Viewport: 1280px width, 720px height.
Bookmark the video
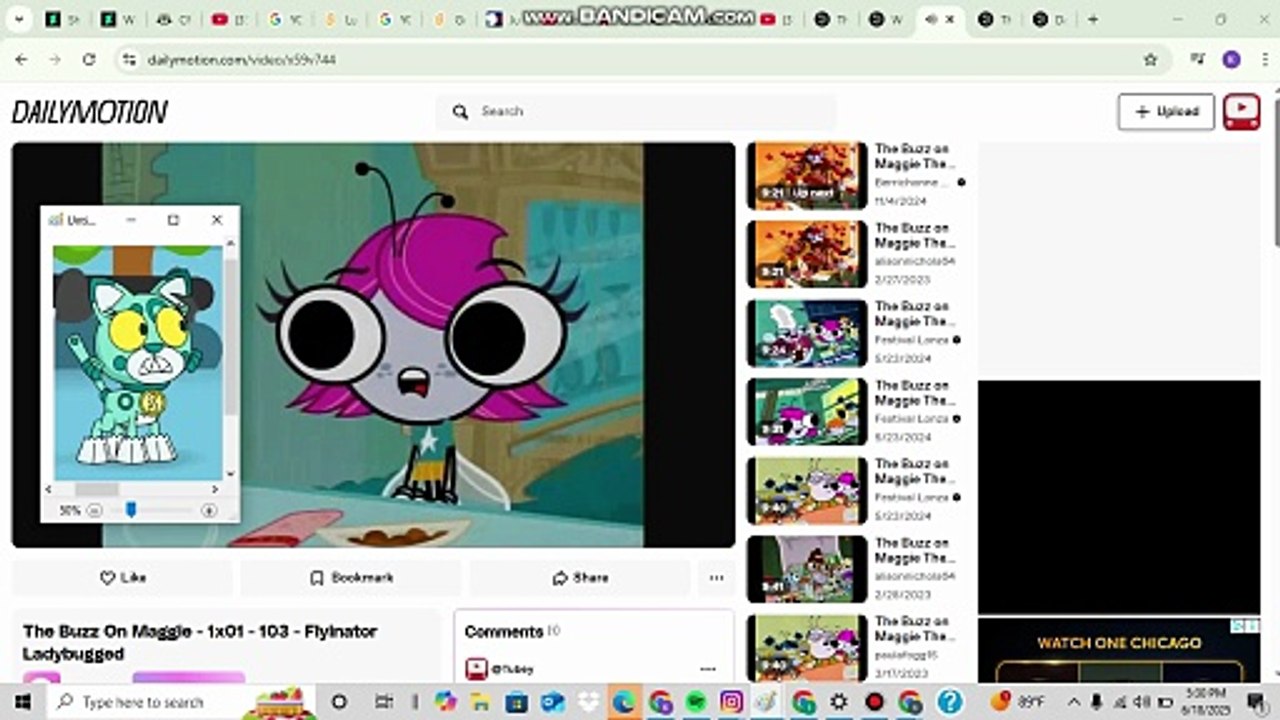click(351, 578)
